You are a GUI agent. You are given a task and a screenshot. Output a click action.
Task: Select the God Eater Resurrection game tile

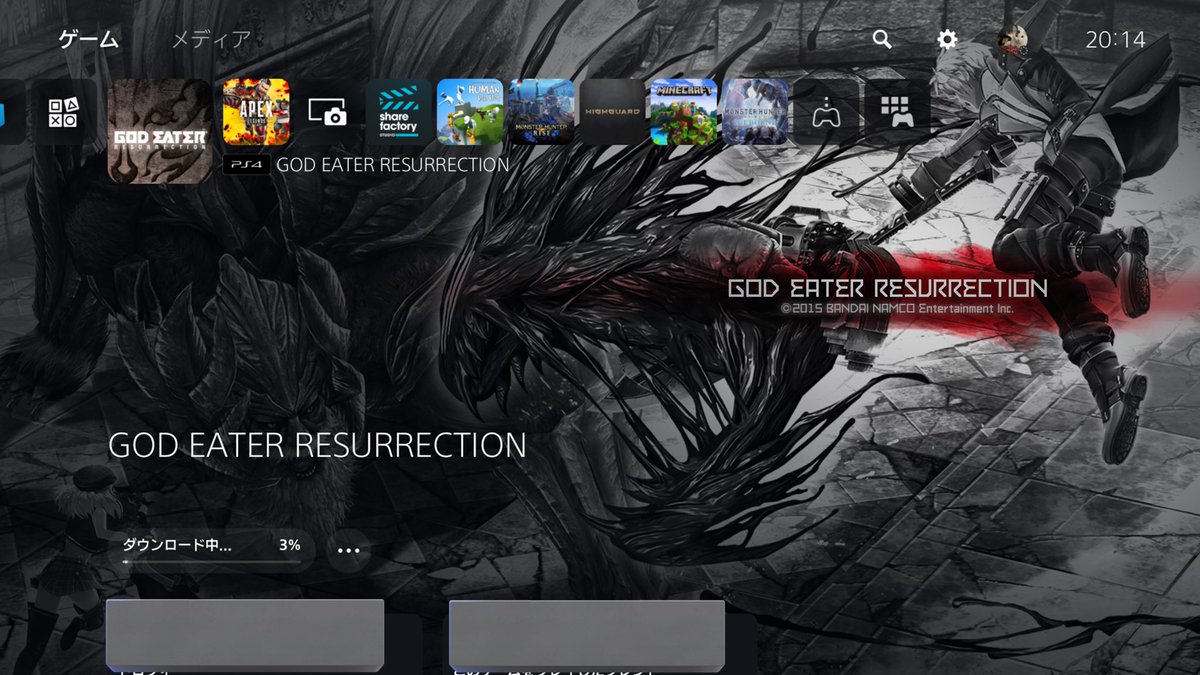pos(160,131)
